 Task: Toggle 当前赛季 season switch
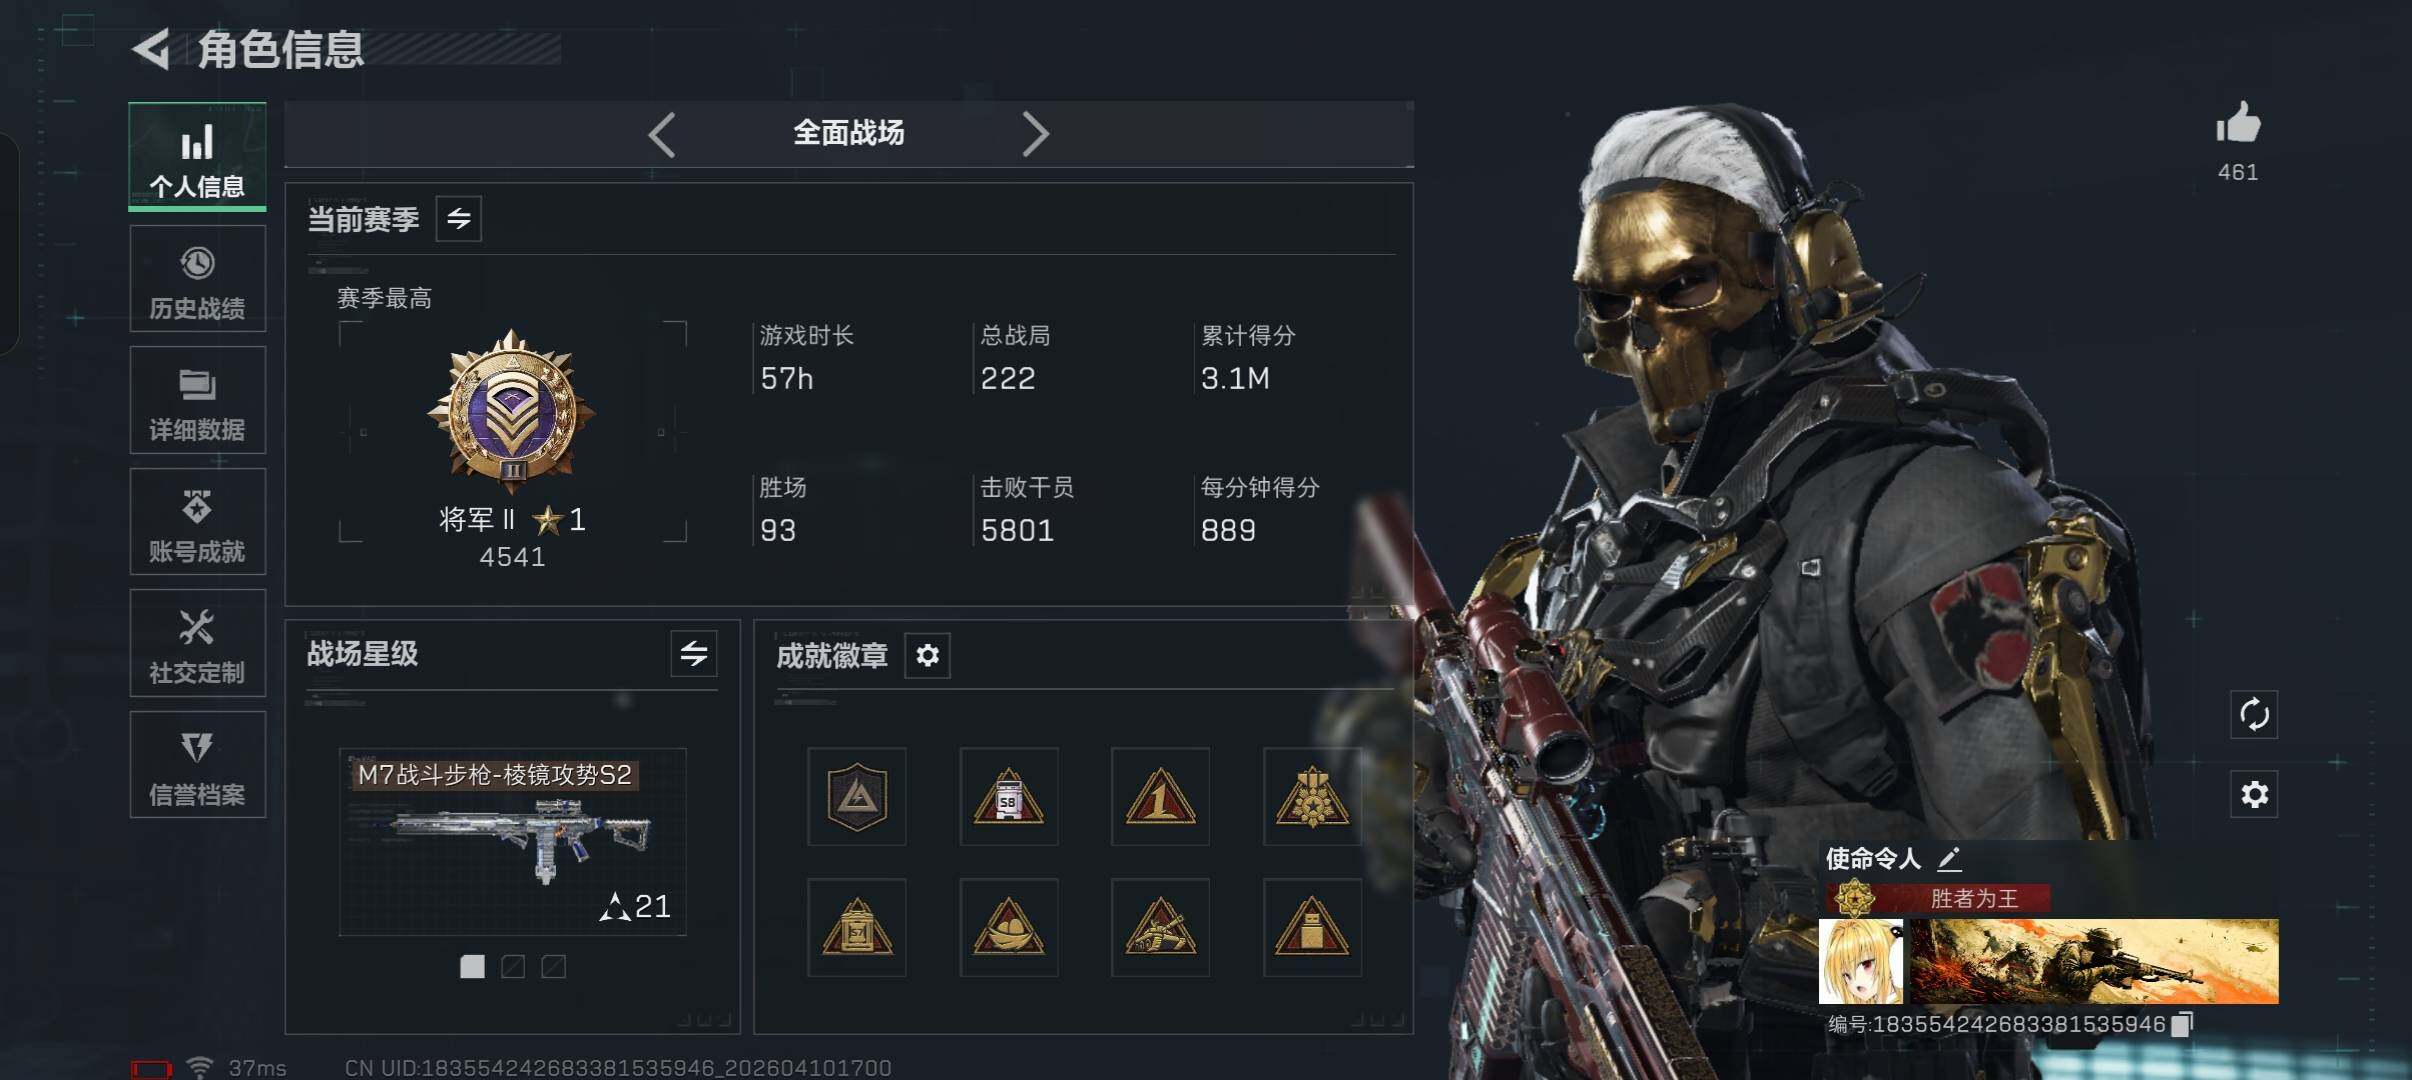[x=459, y=218]
